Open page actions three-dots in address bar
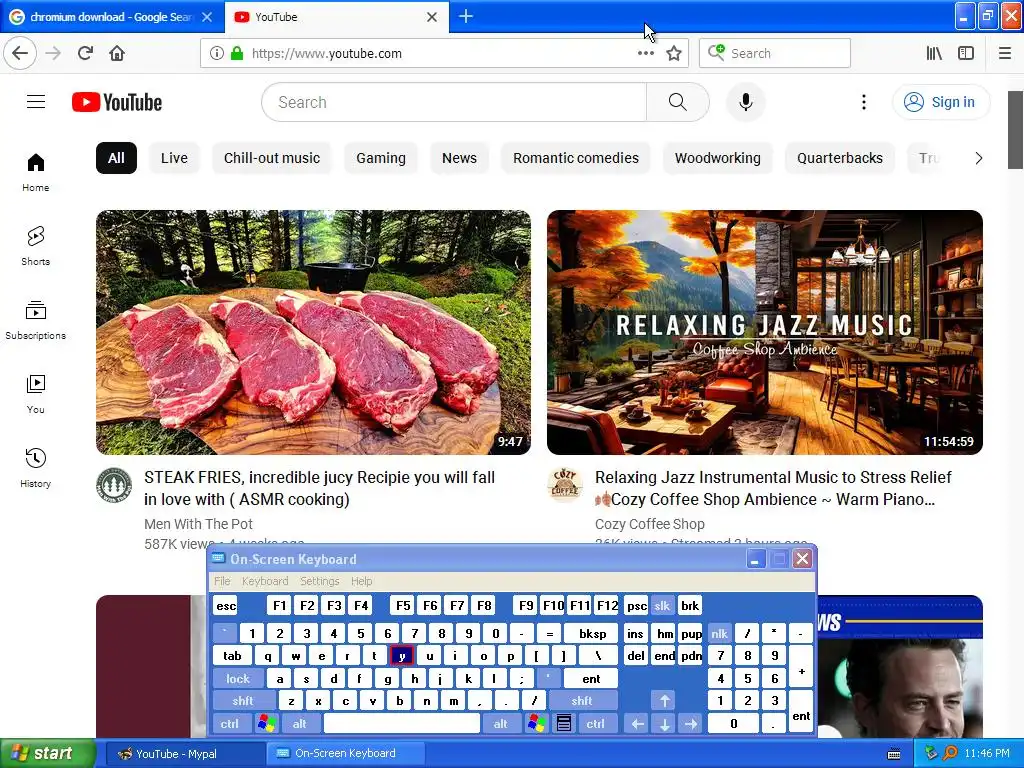This screenshot has height=768, width=1024. [645, 54]
